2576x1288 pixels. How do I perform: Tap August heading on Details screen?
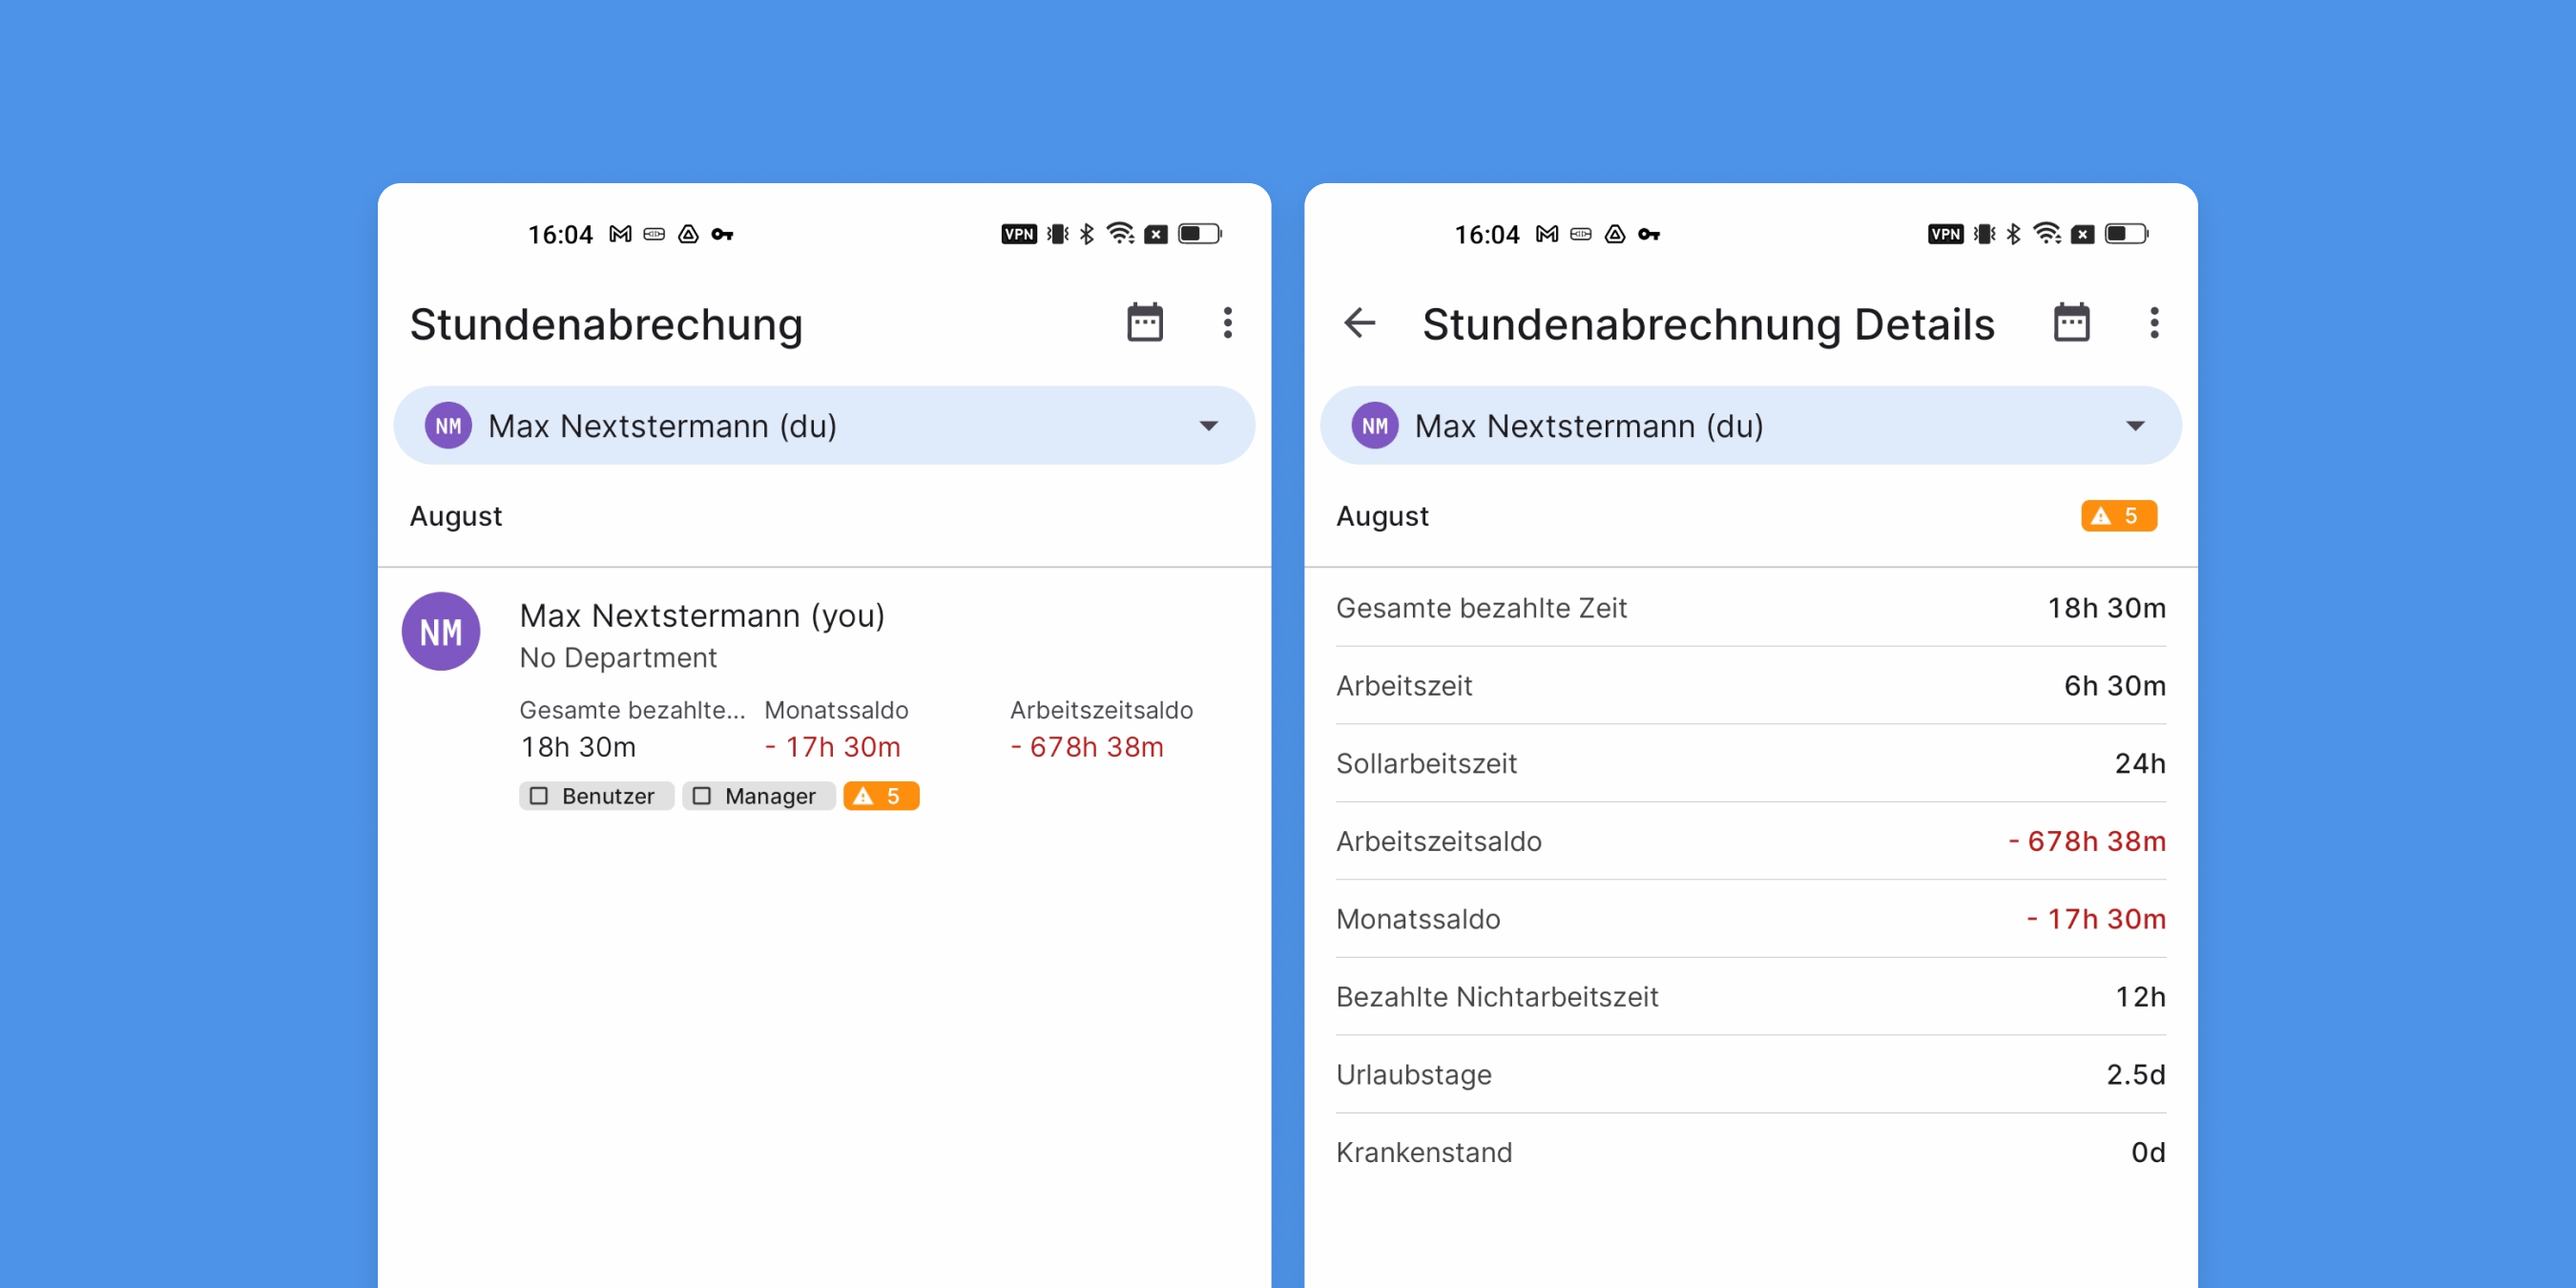coord(1382,517)
